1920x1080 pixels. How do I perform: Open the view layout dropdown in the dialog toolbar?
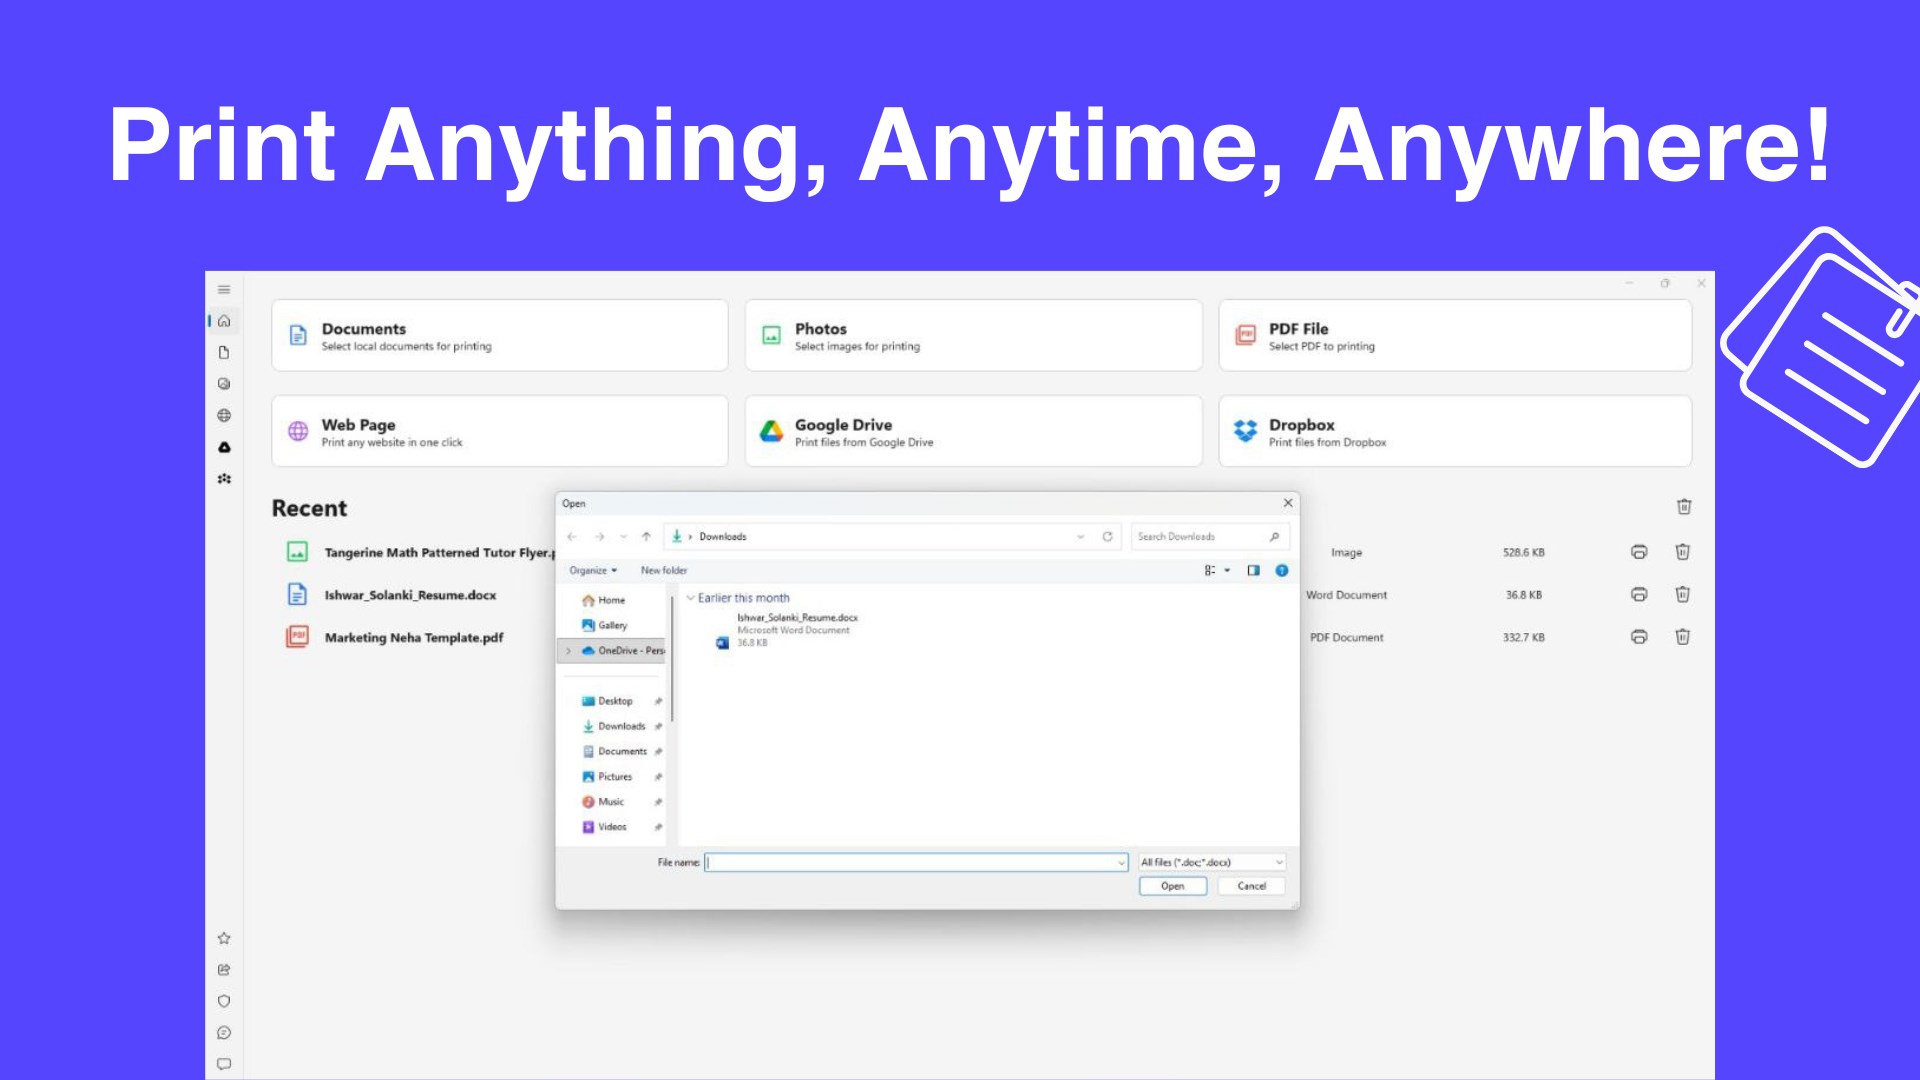(x=1227, y=570)
